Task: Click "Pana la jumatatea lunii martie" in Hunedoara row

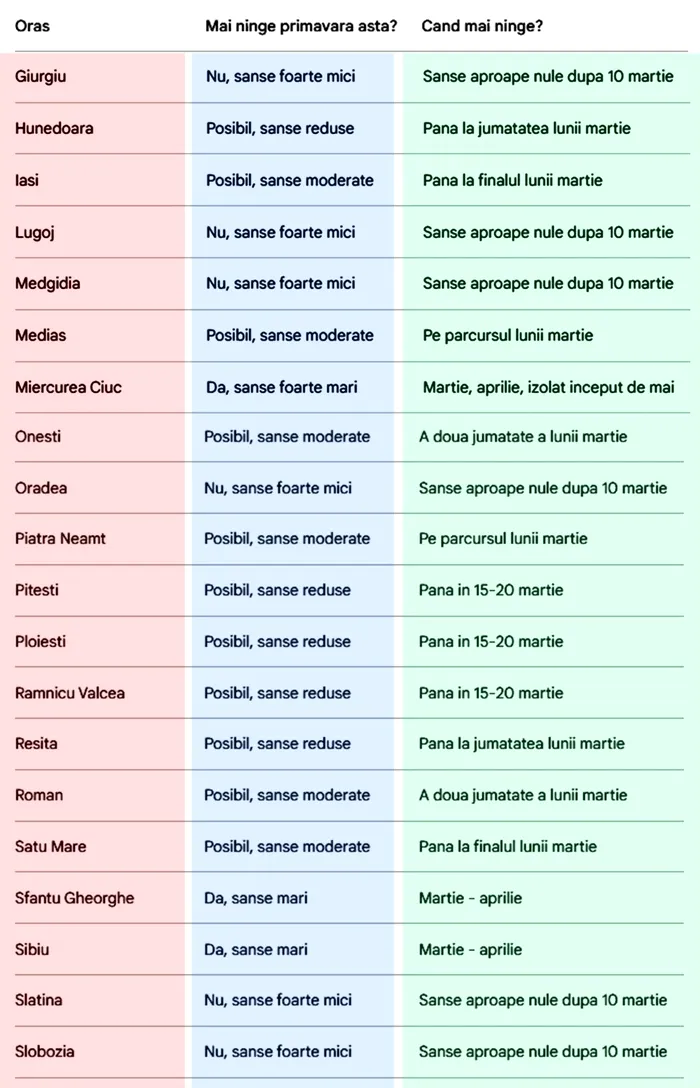Action: (526, 128)
